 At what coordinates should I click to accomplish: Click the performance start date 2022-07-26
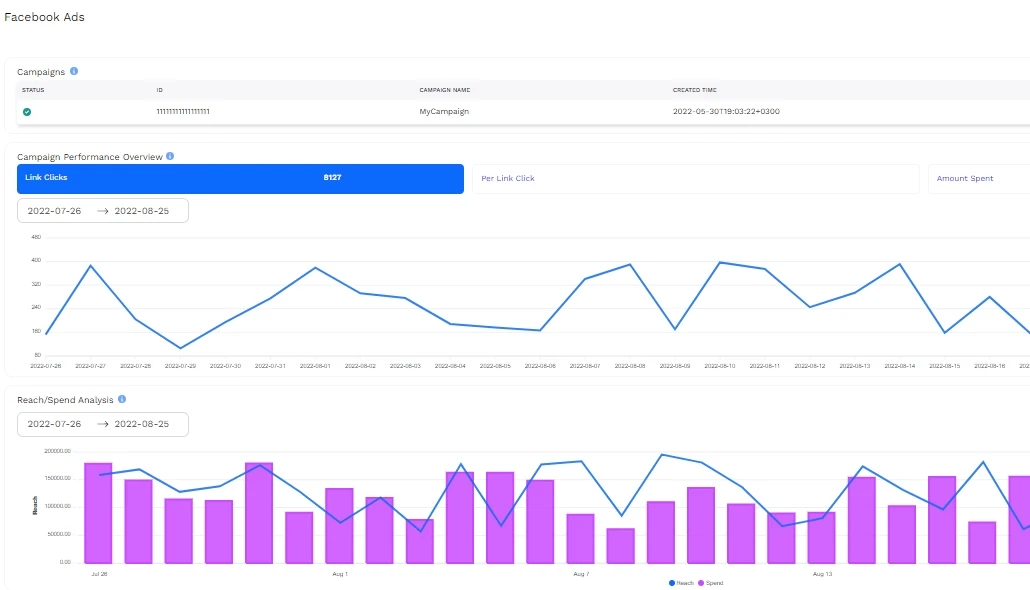(55, 211)
